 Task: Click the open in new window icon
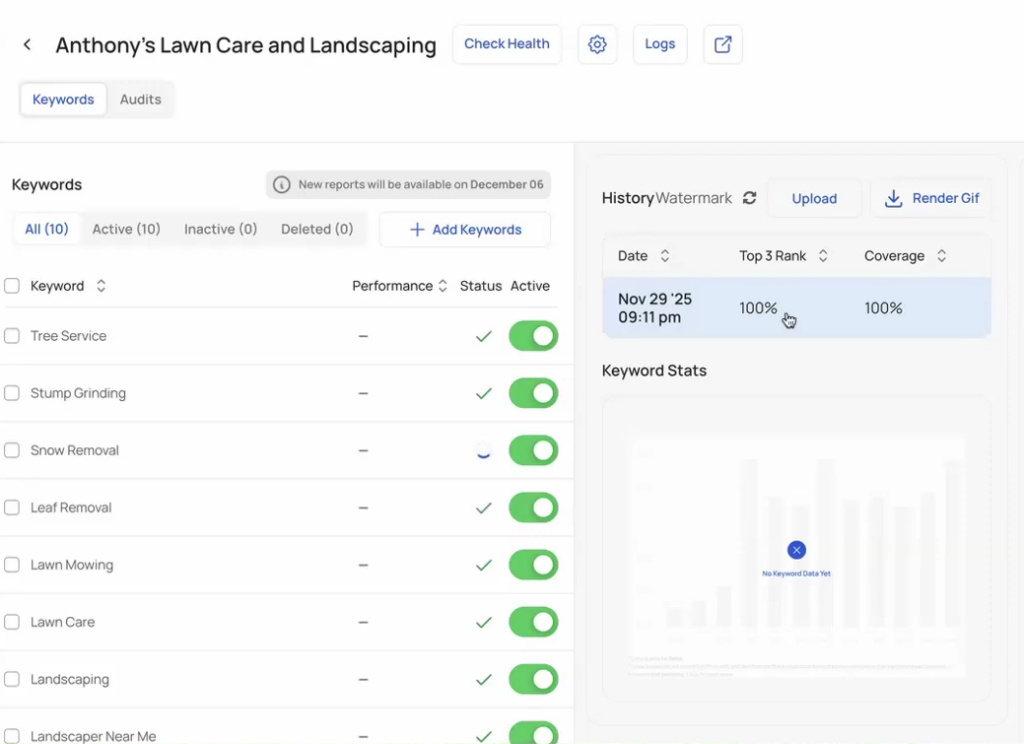(723, 45)
